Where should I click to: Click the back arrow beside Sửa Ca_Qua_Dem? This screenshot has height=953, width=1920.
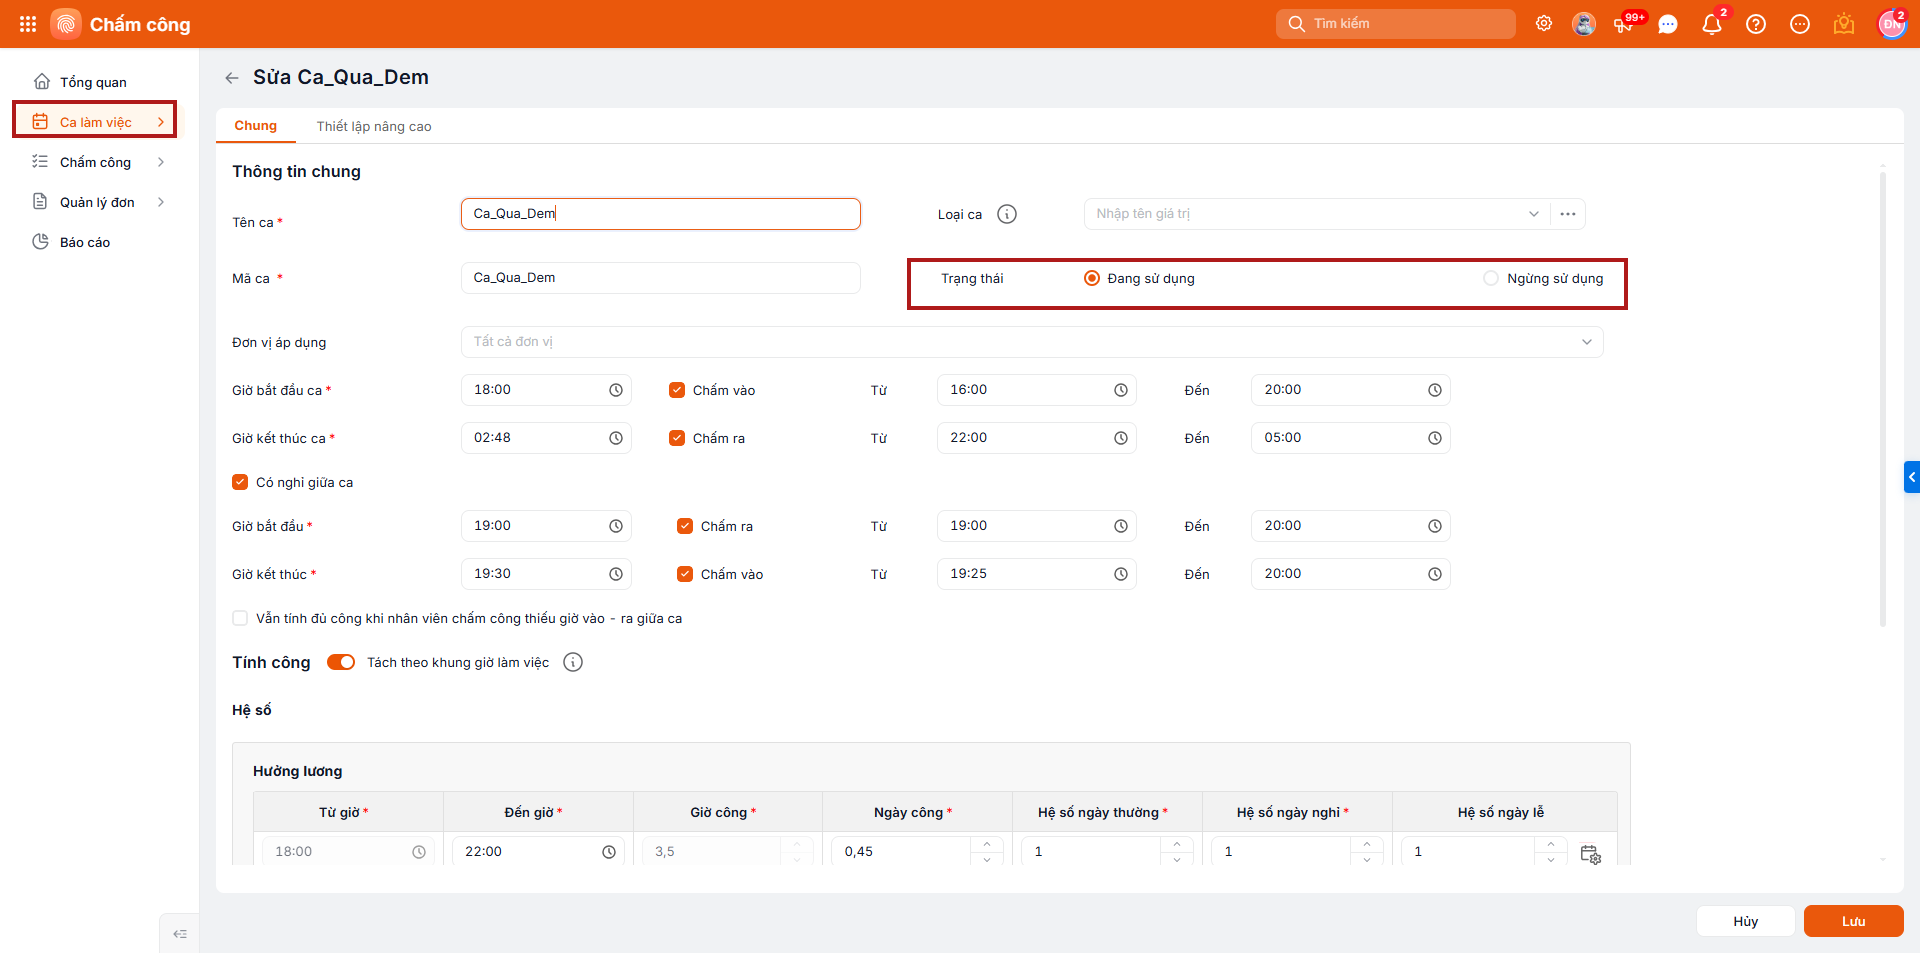pos(232,78)
